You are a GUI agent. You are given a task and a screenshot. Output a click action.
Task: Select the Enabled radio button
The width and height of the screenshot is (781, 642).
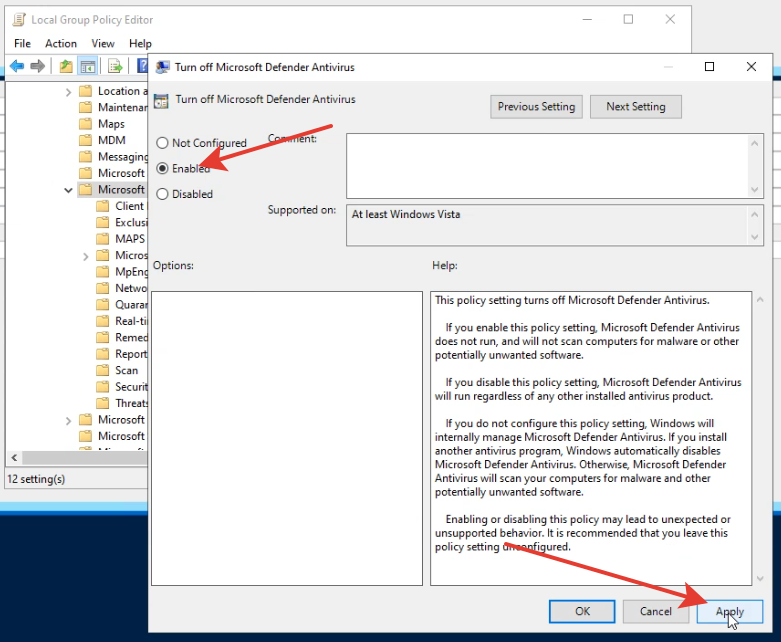click(162, 168)
